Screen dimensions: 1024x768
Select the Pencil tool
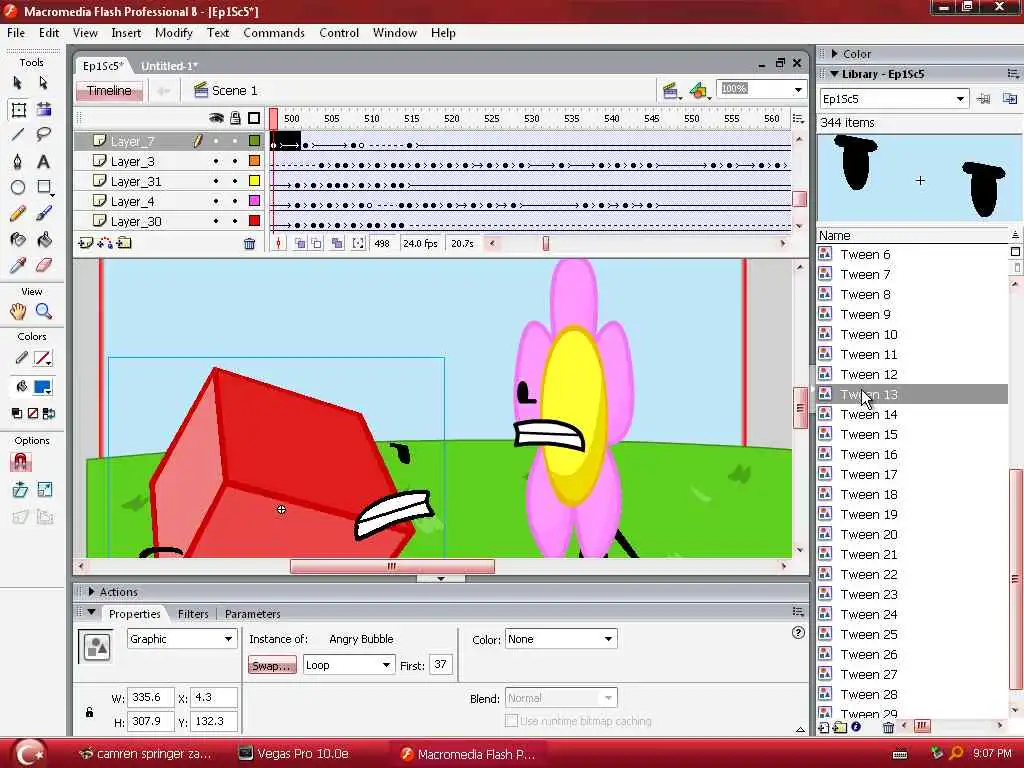pyautogui.click(x=18, y=214)
